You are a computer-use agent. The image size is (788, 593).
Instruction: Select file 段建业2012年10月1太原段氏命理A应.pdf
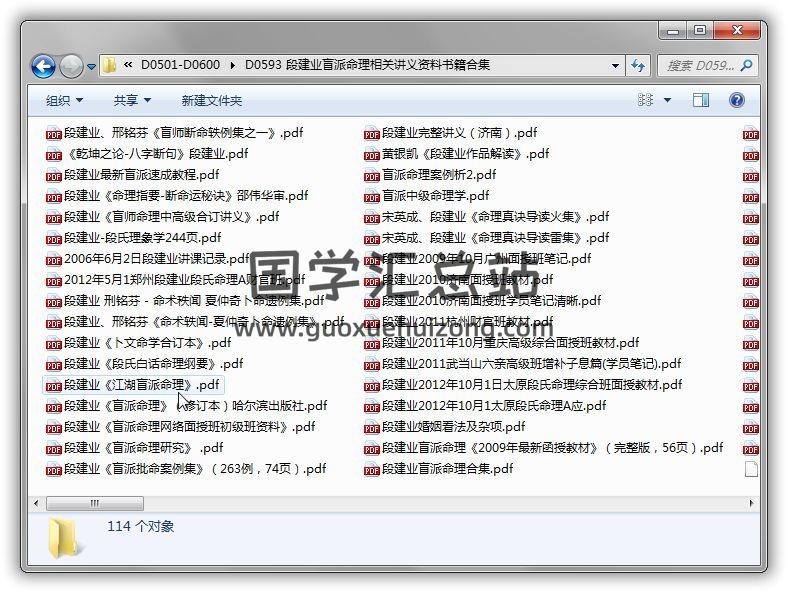tap(484, 406)
